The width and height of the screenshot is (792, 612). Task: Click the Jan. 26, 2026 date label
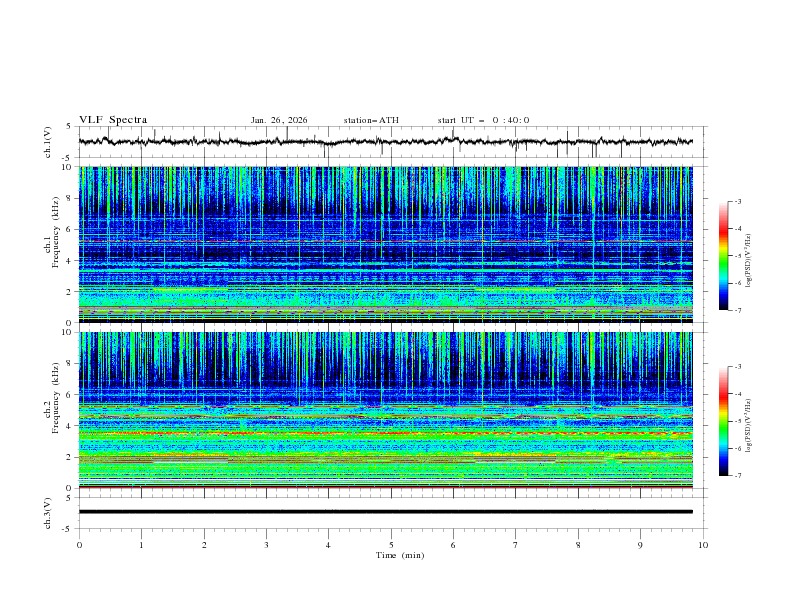[278, 120]
